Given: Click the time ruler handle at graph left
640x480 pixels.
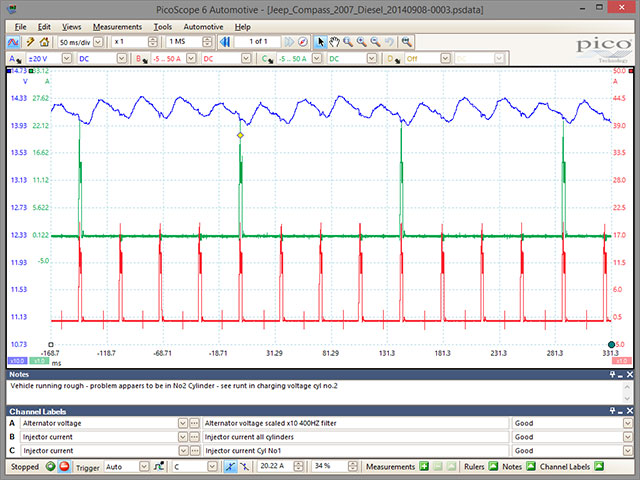Looking at the screenshot, I should pyautogui.click(x=51, y=344).
